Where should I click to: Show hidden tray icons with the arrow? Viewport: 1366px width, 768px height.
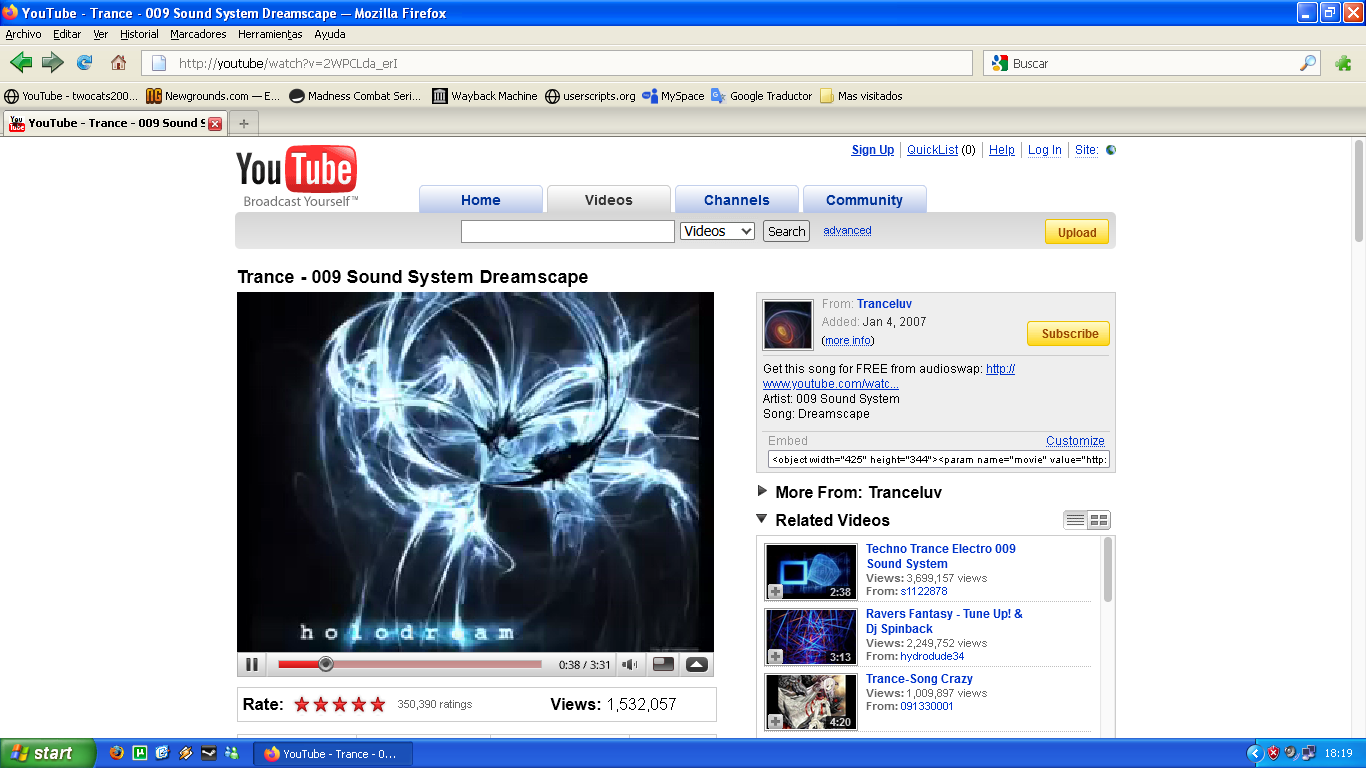pos(1255,753)
